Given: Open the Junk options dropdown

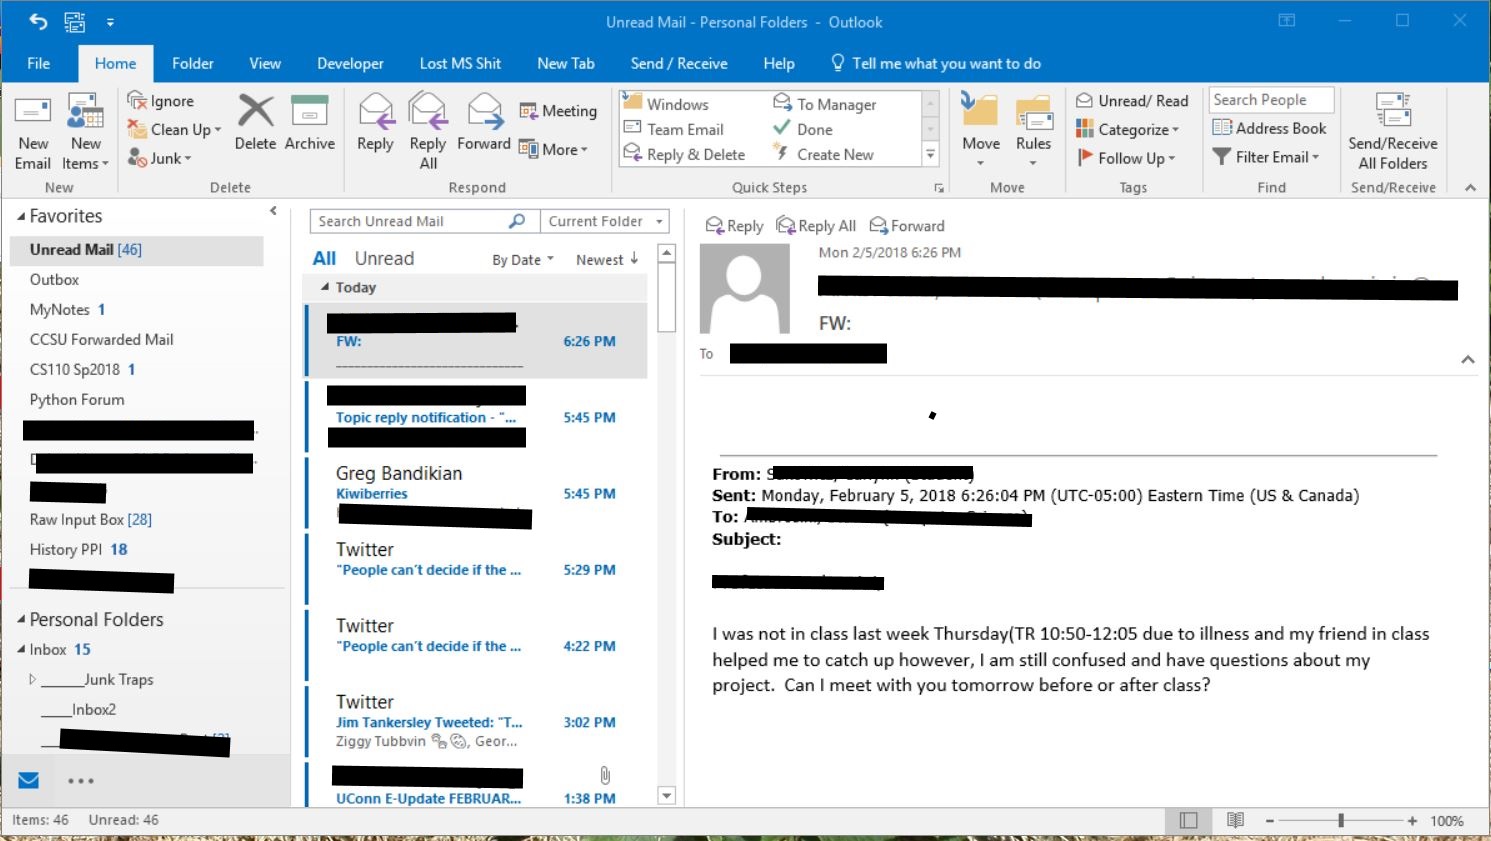Looking at the screenshot, I should [160, 158].
